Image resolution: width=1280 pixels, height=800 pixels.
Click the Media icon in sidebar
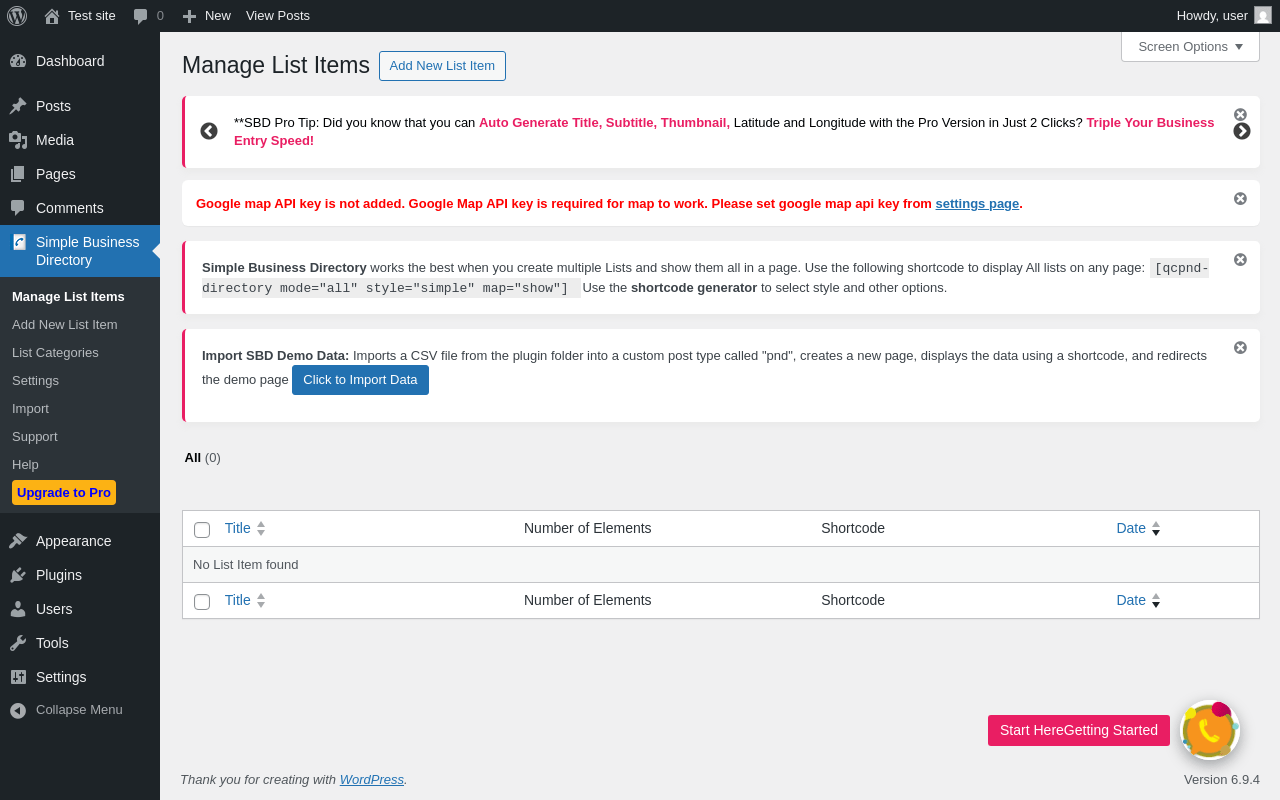(x=18, y=140)
